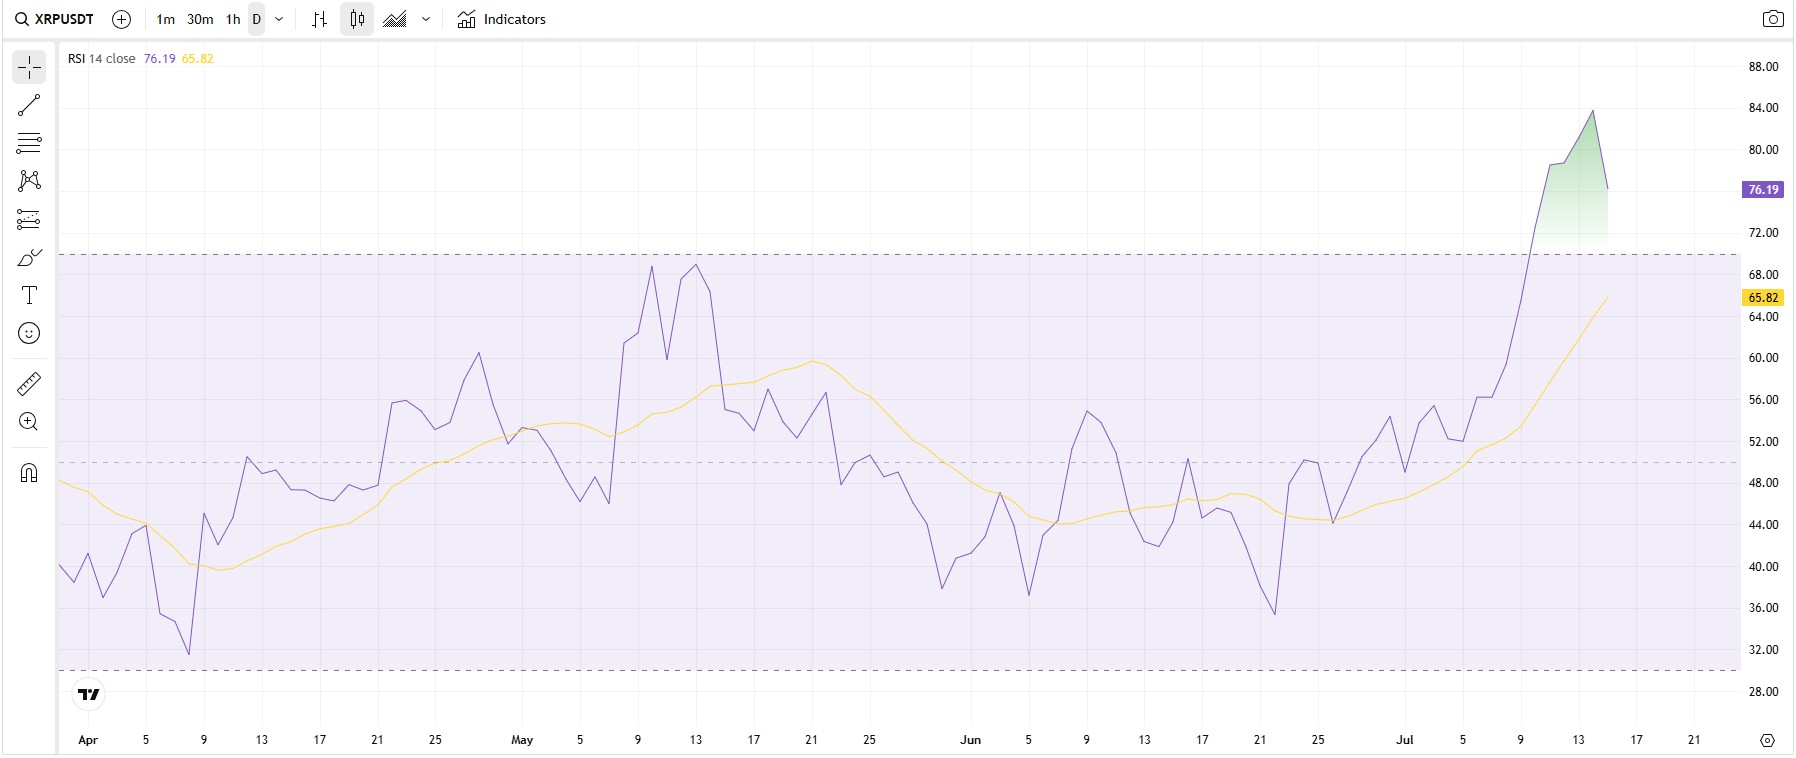The height and width of the screenshot is (758, 1796).
Task: Open the horizontal lines/Fib tool group
Action: [29, 143]
